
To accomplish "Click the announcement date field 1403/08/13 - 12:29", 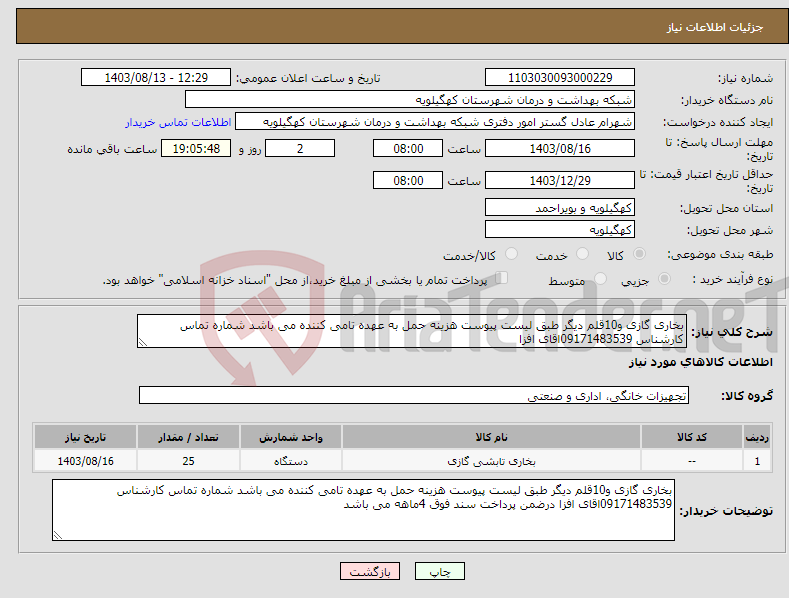I will click(x=155, y=78).
